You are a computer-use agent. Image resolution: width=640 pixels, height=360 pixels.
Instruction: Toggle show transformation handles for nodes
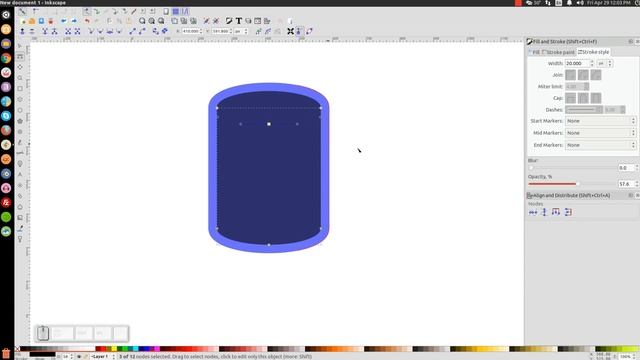[x=290, y=31]
